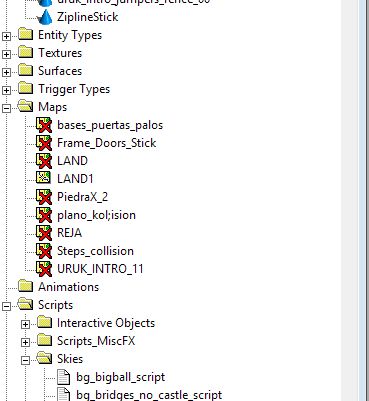Viewport: 369px width, 401px height.
Task: Click the Frame_Doors_Stick map icon
Action: pyautogui.click(x=44, y=143)
